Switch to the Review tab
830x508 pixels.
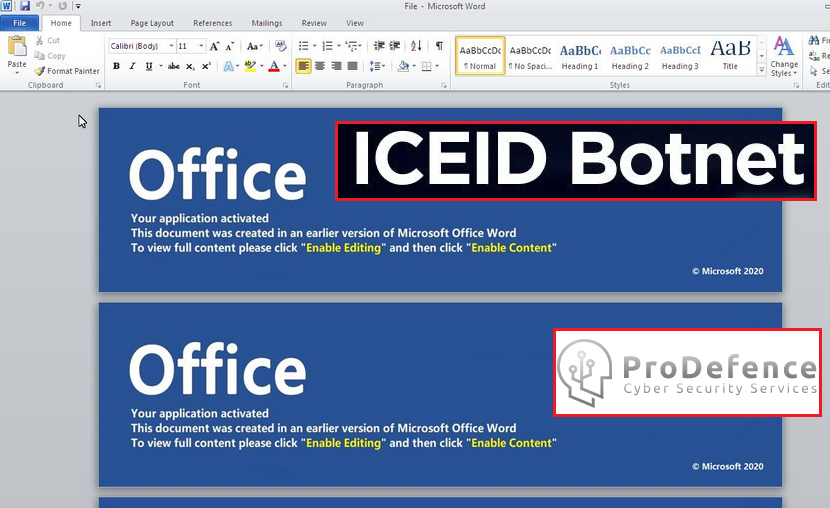(x=314, y=23)
